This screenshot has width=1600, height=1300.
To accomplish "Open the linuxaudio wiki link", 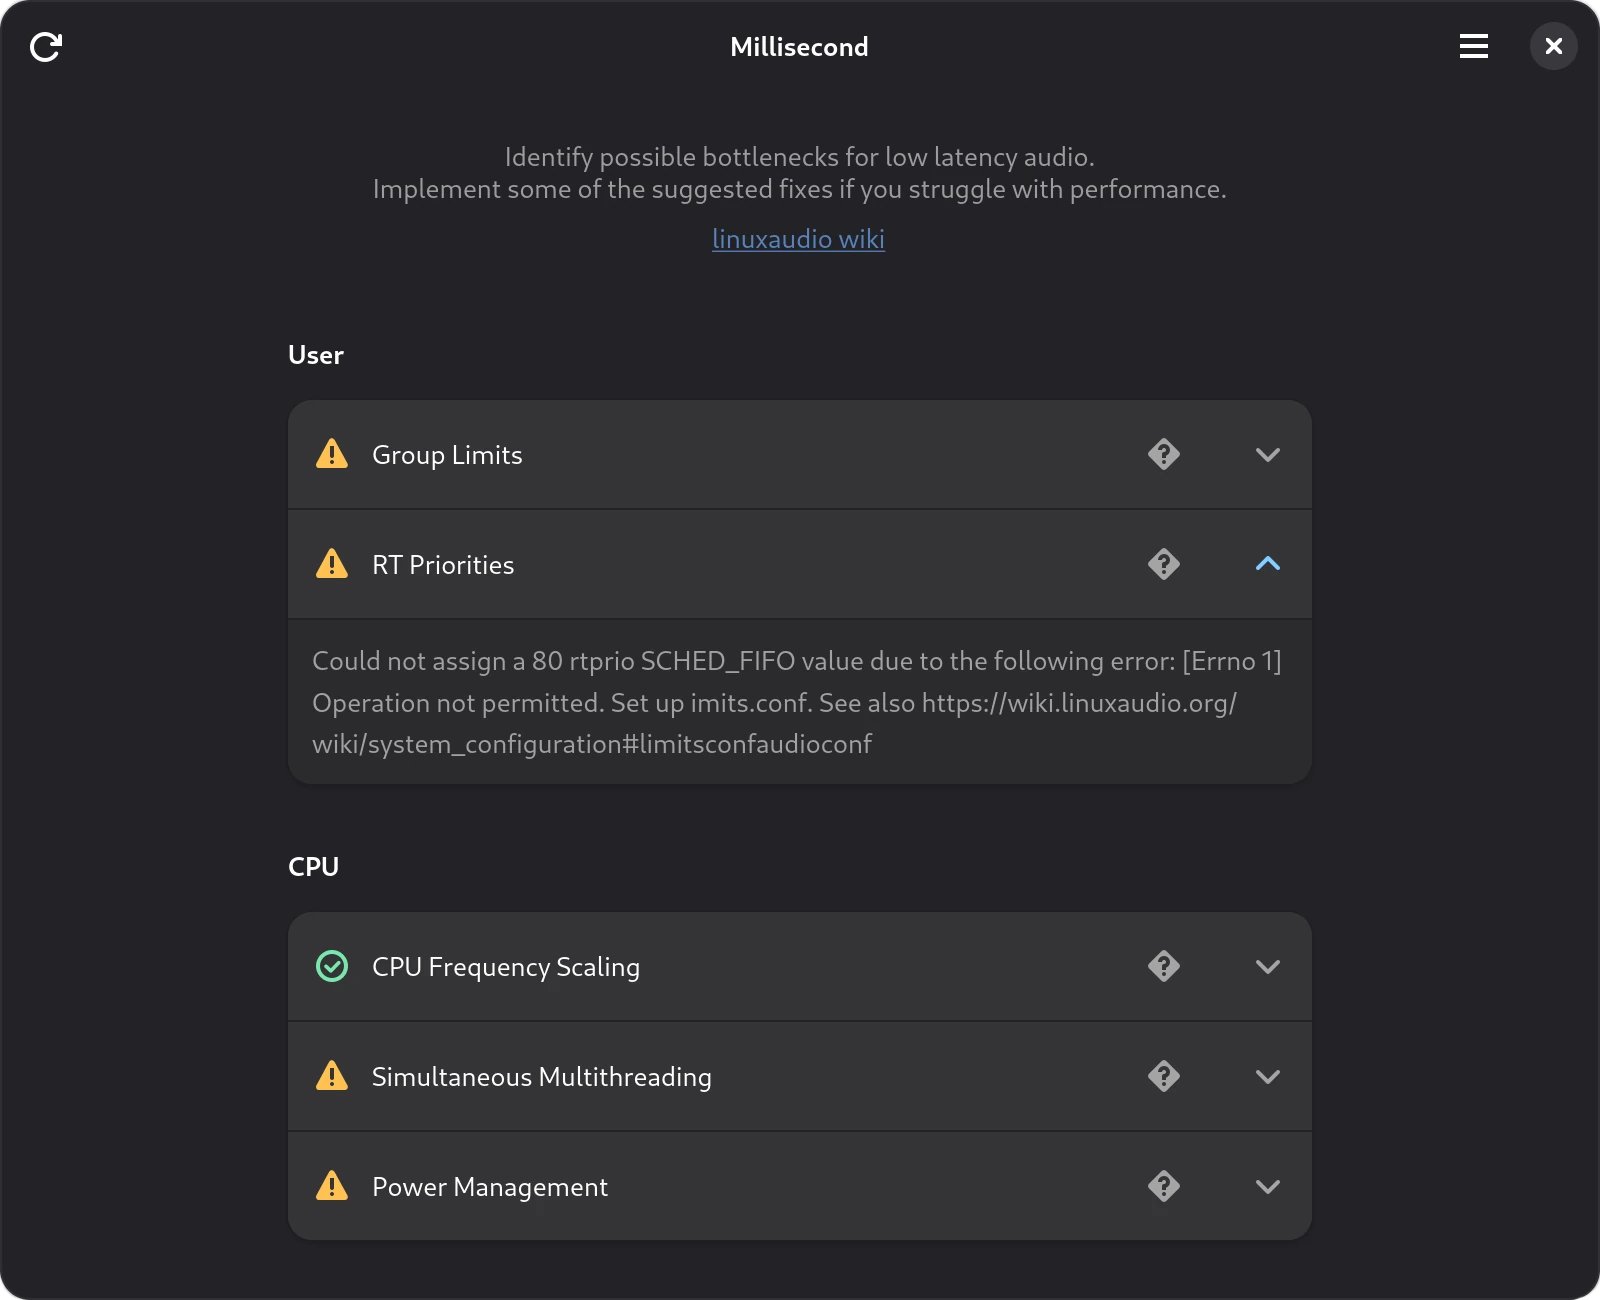I will click(x=798, y=239).
